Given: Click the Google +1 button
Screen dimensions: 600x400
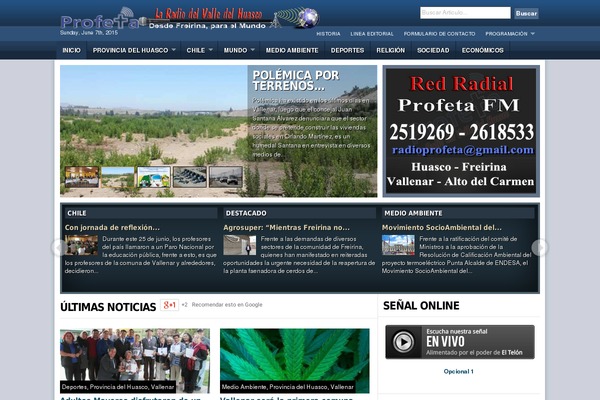Looking at the screenshot, I should (x=170, y=305).
